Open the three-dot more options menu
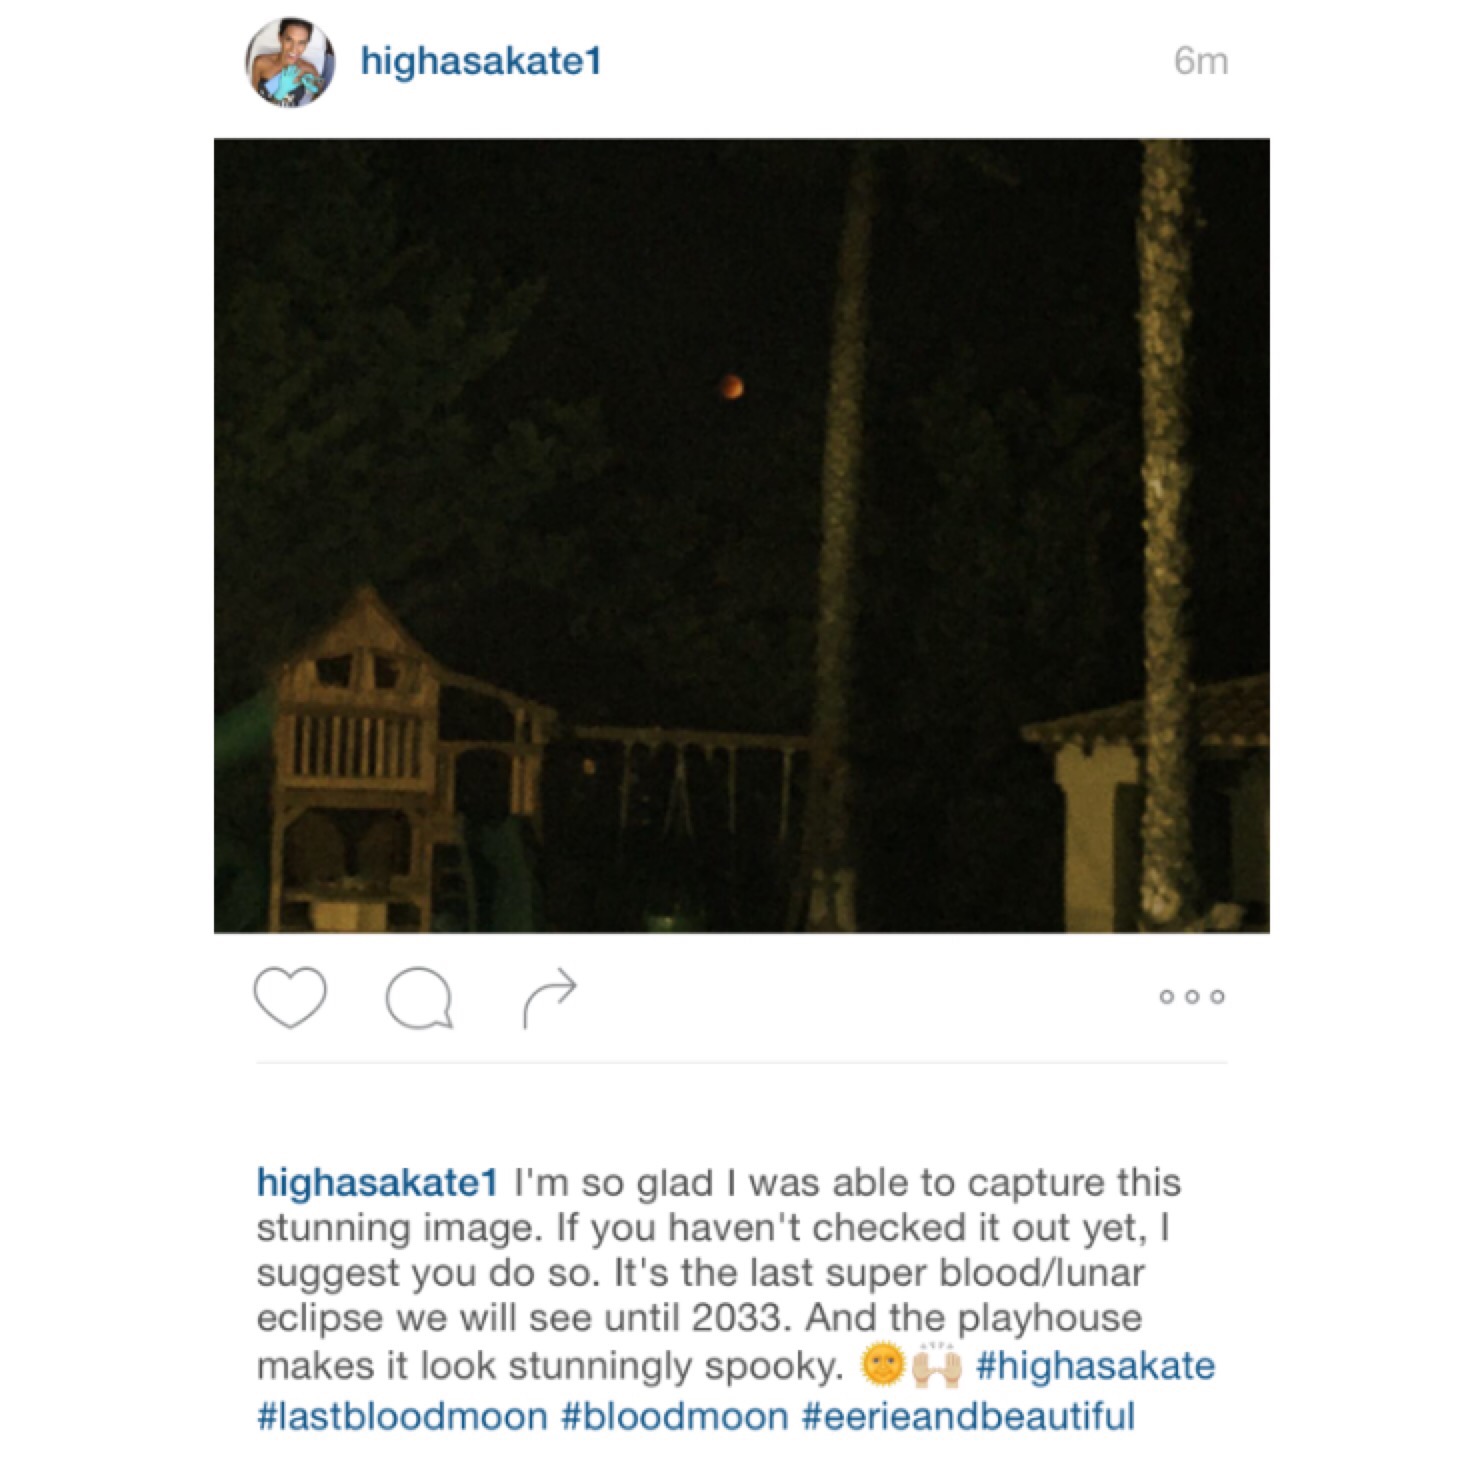 (1192, 996)
